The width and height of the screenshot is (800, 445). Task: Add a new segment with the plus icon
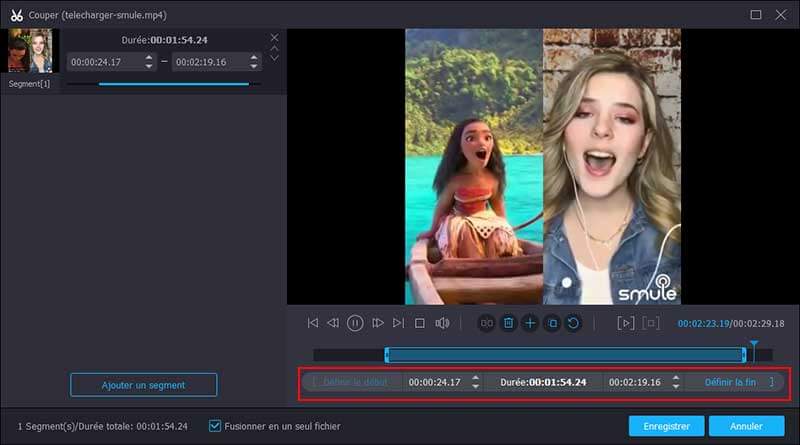point(530,323)
